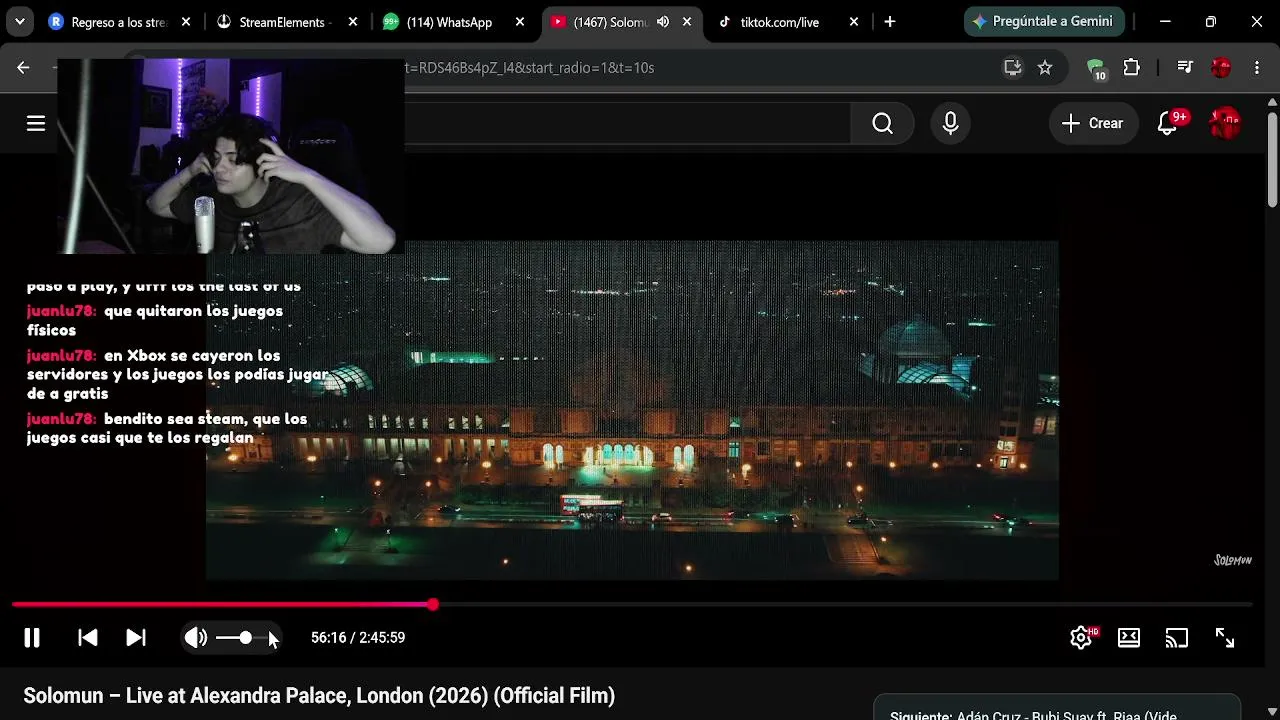Skip to the next video
The image size is (1280, 720).
(136, 638)
